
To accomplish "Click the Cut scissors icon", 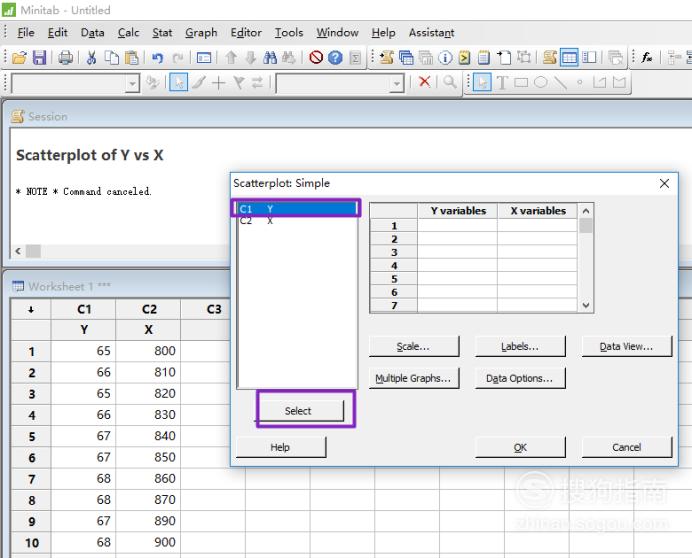I will pos(91,57).
